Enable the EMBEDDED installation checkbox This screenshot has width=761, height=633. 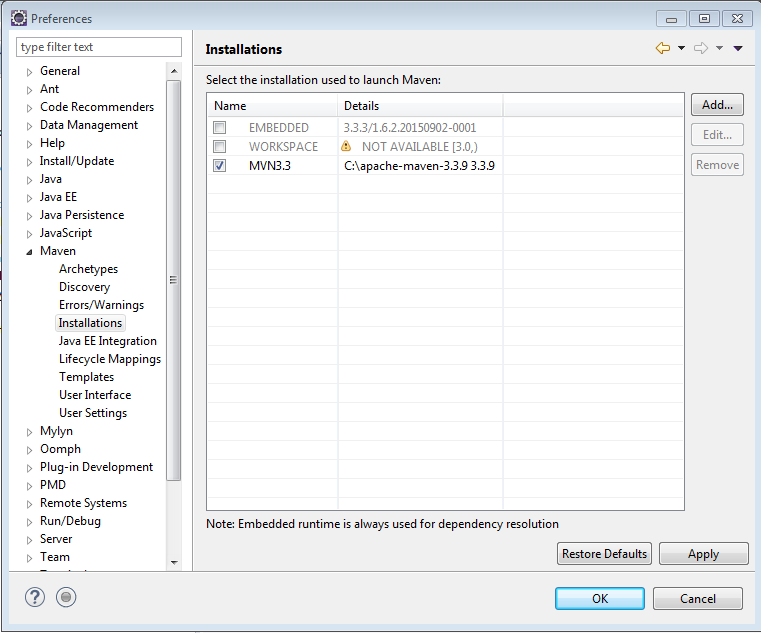220,128
